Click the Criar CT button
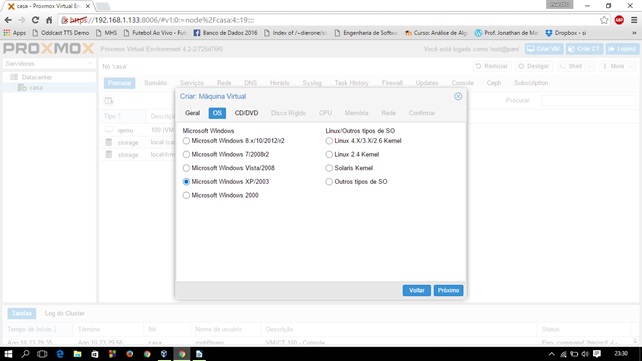 585,49
